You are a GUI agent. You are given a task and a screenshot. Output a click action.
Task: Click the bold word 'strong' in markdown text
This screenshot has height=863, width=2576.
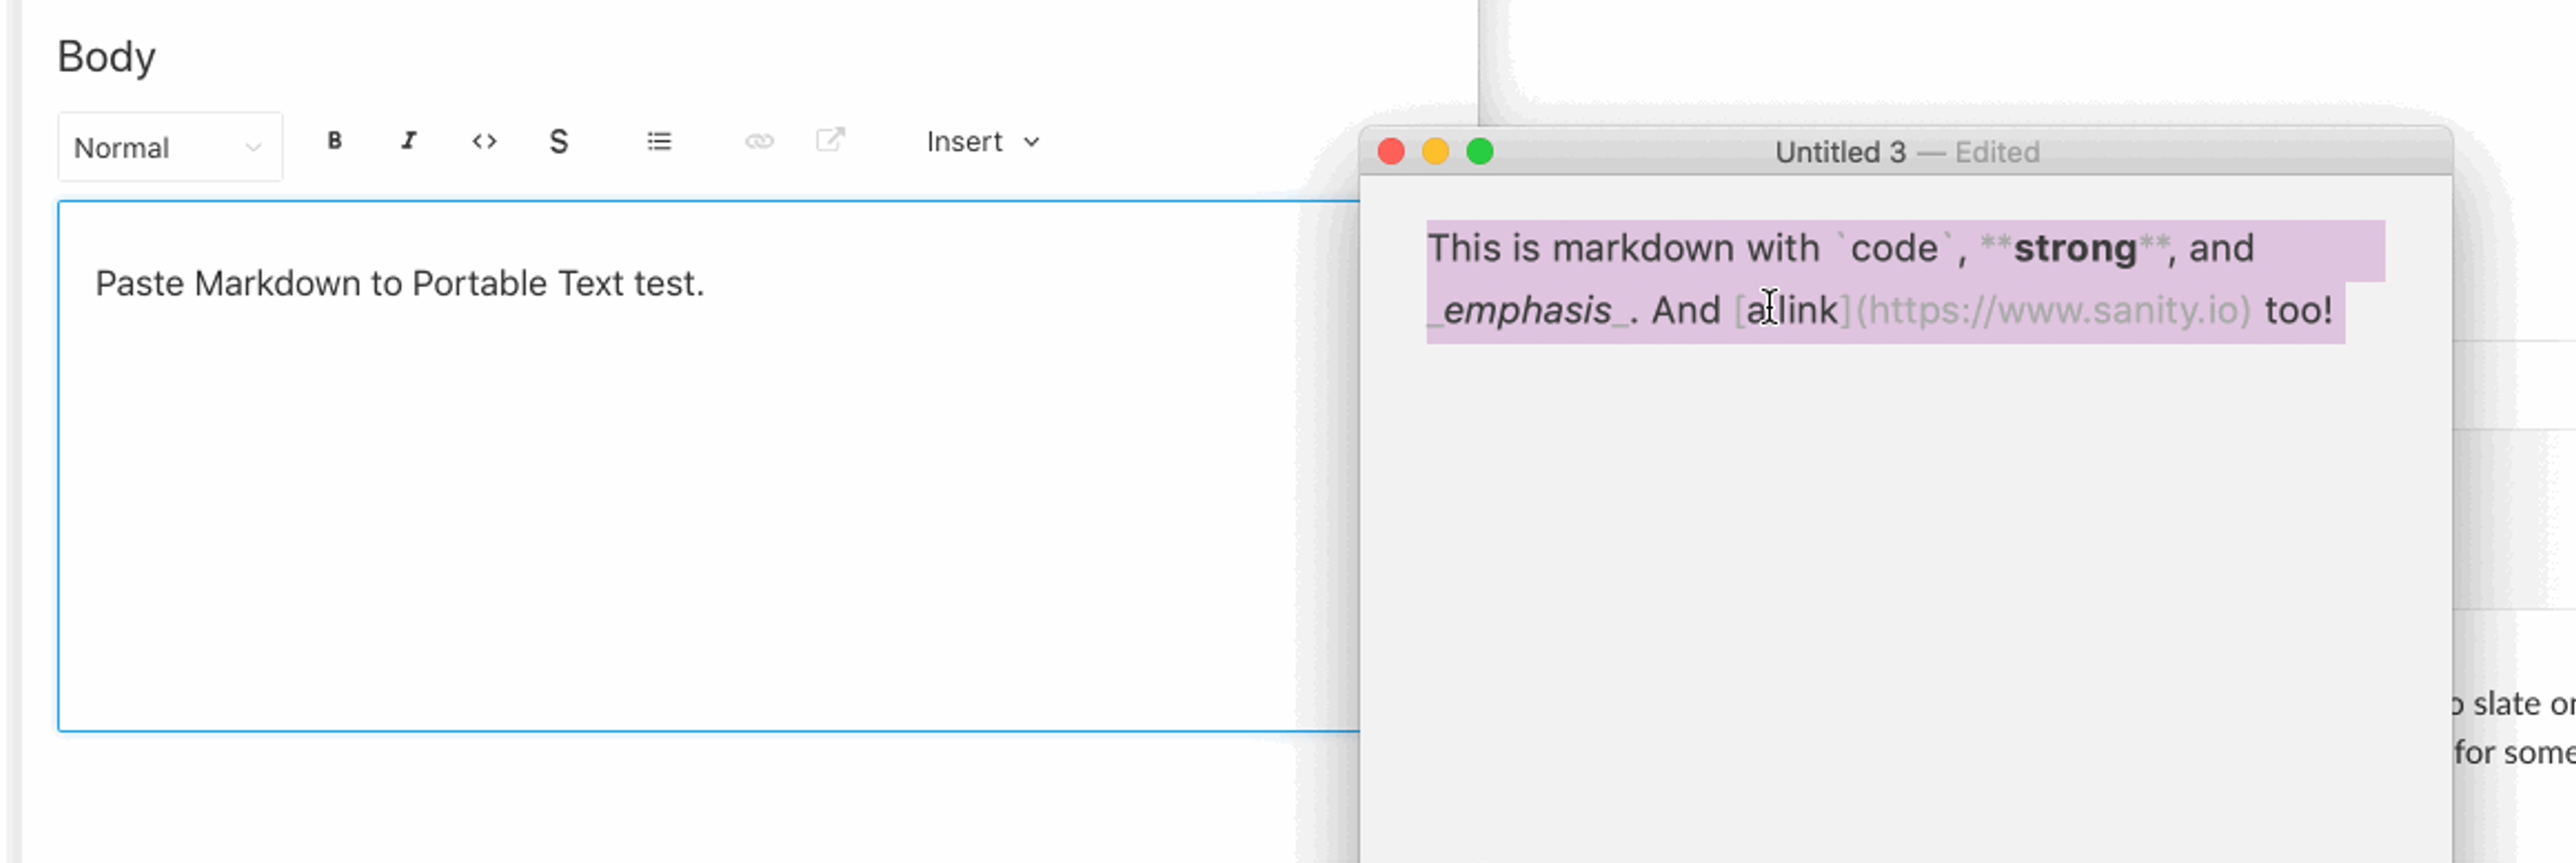[2075, 248]
